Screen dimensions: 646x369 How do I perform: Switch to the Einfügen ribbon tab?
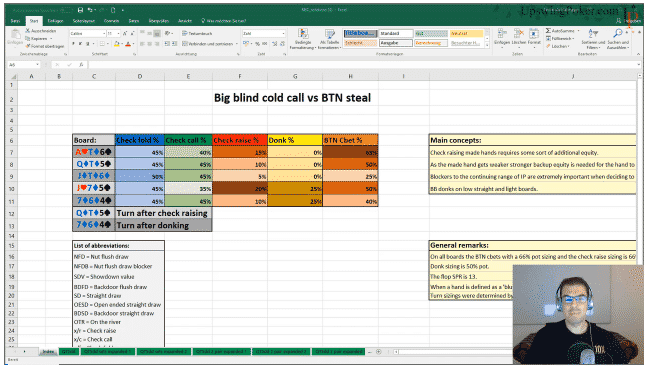click(x=55, y=21)
